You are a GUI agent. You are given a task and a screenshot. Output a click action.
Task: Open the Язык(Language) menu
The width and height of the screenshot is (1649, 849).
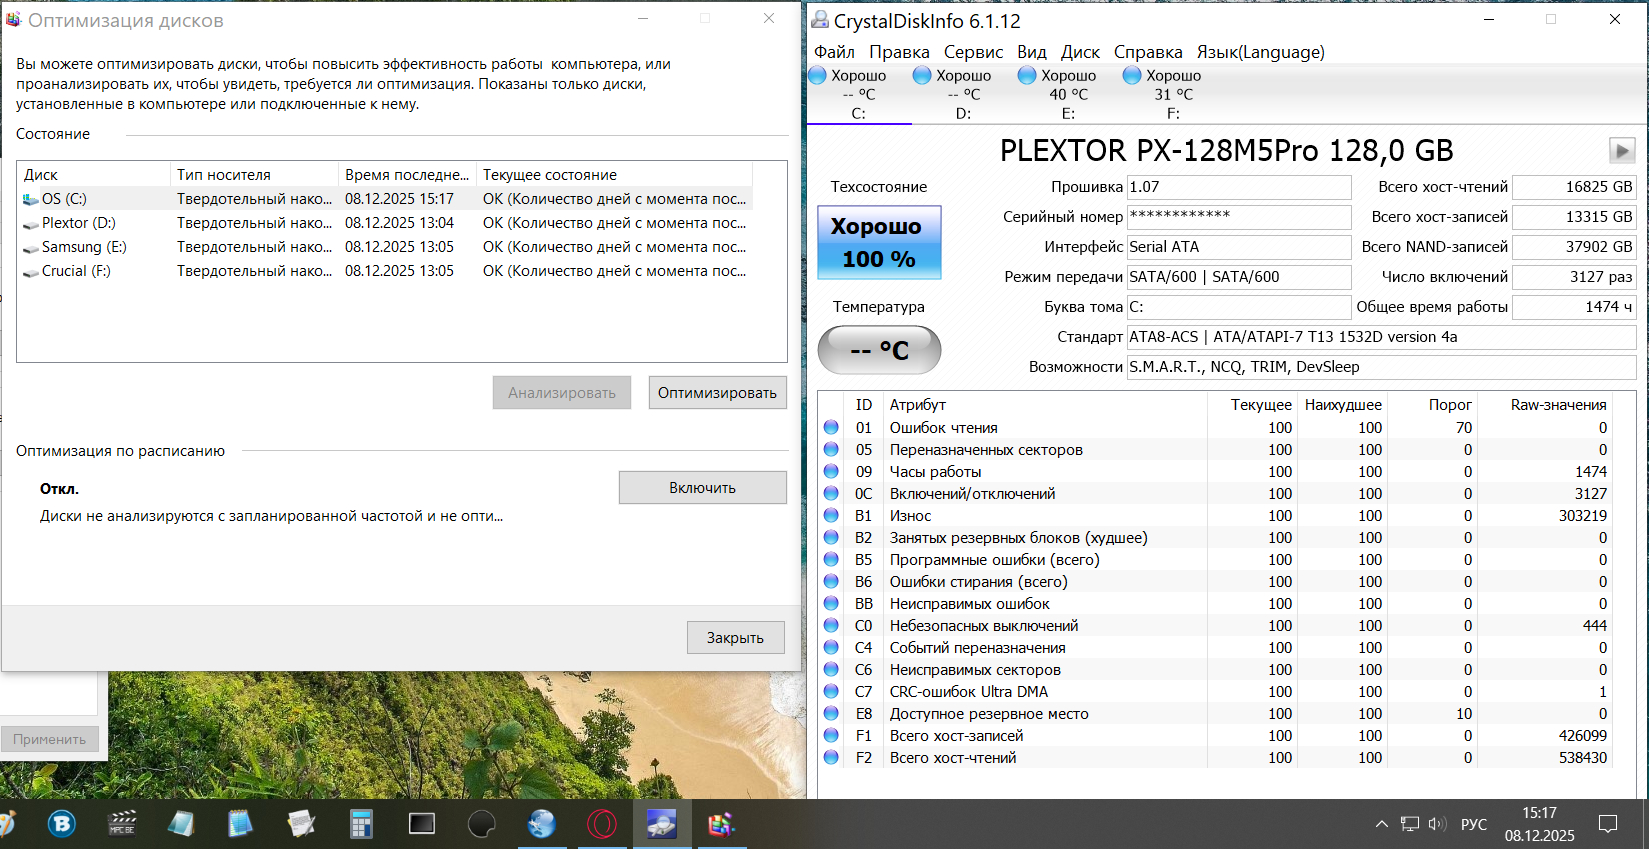tap(1260, 52)
